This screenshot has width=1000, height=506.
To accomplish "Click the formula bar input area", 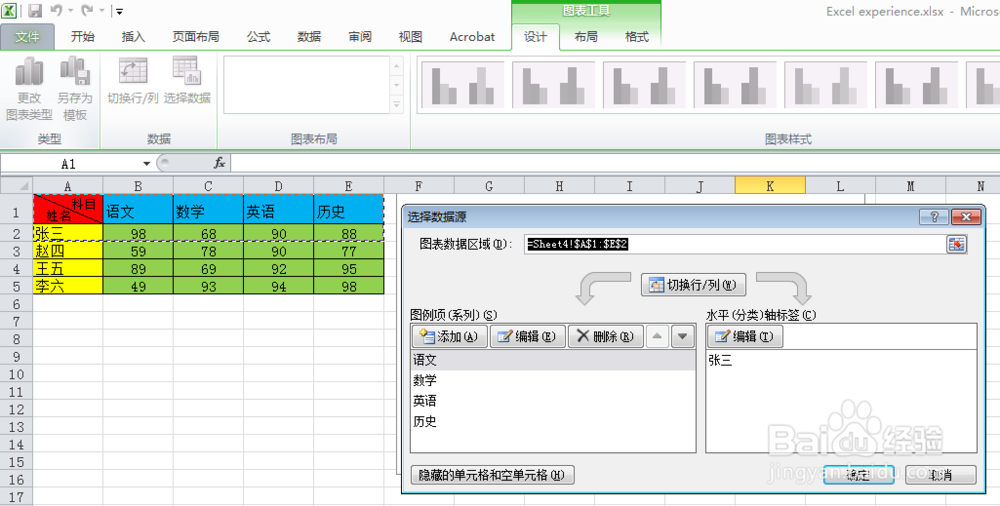I will pos(615,163).
